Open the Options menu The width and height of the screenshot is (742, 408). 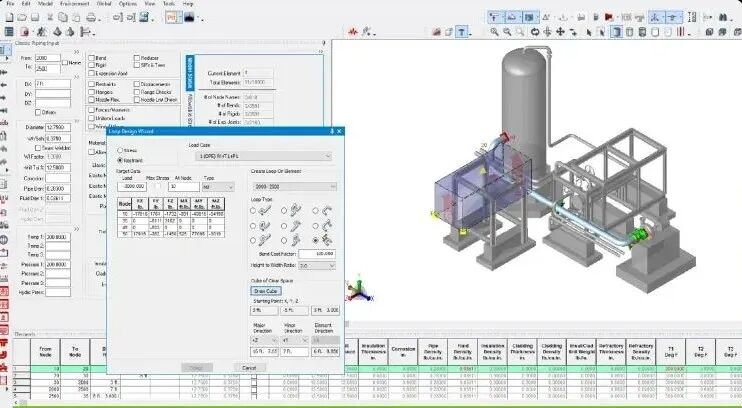[128, 3]
